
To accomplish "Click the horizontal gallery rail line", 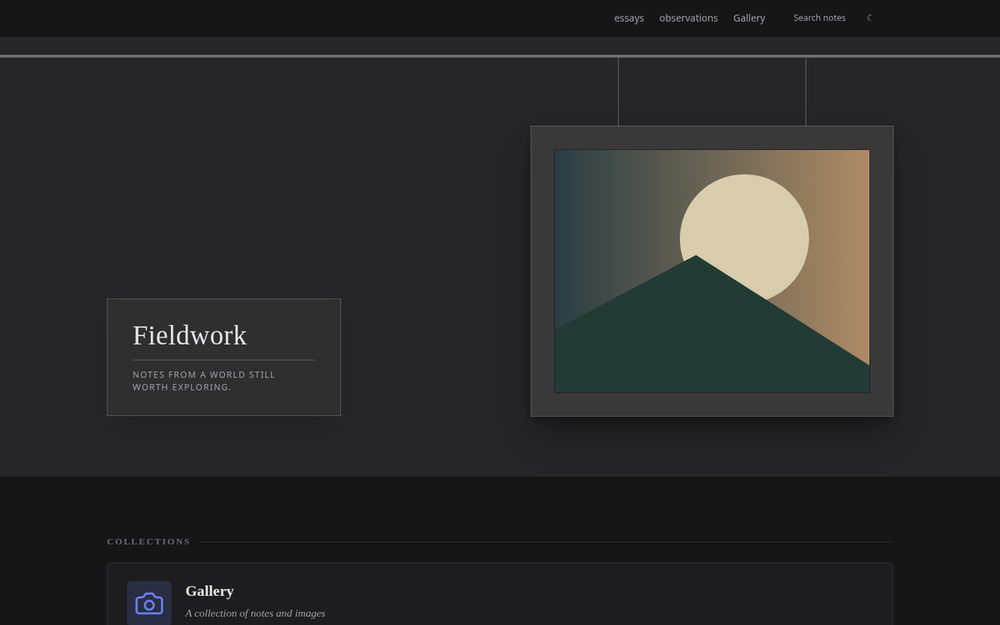I will [x=500, y=56].
